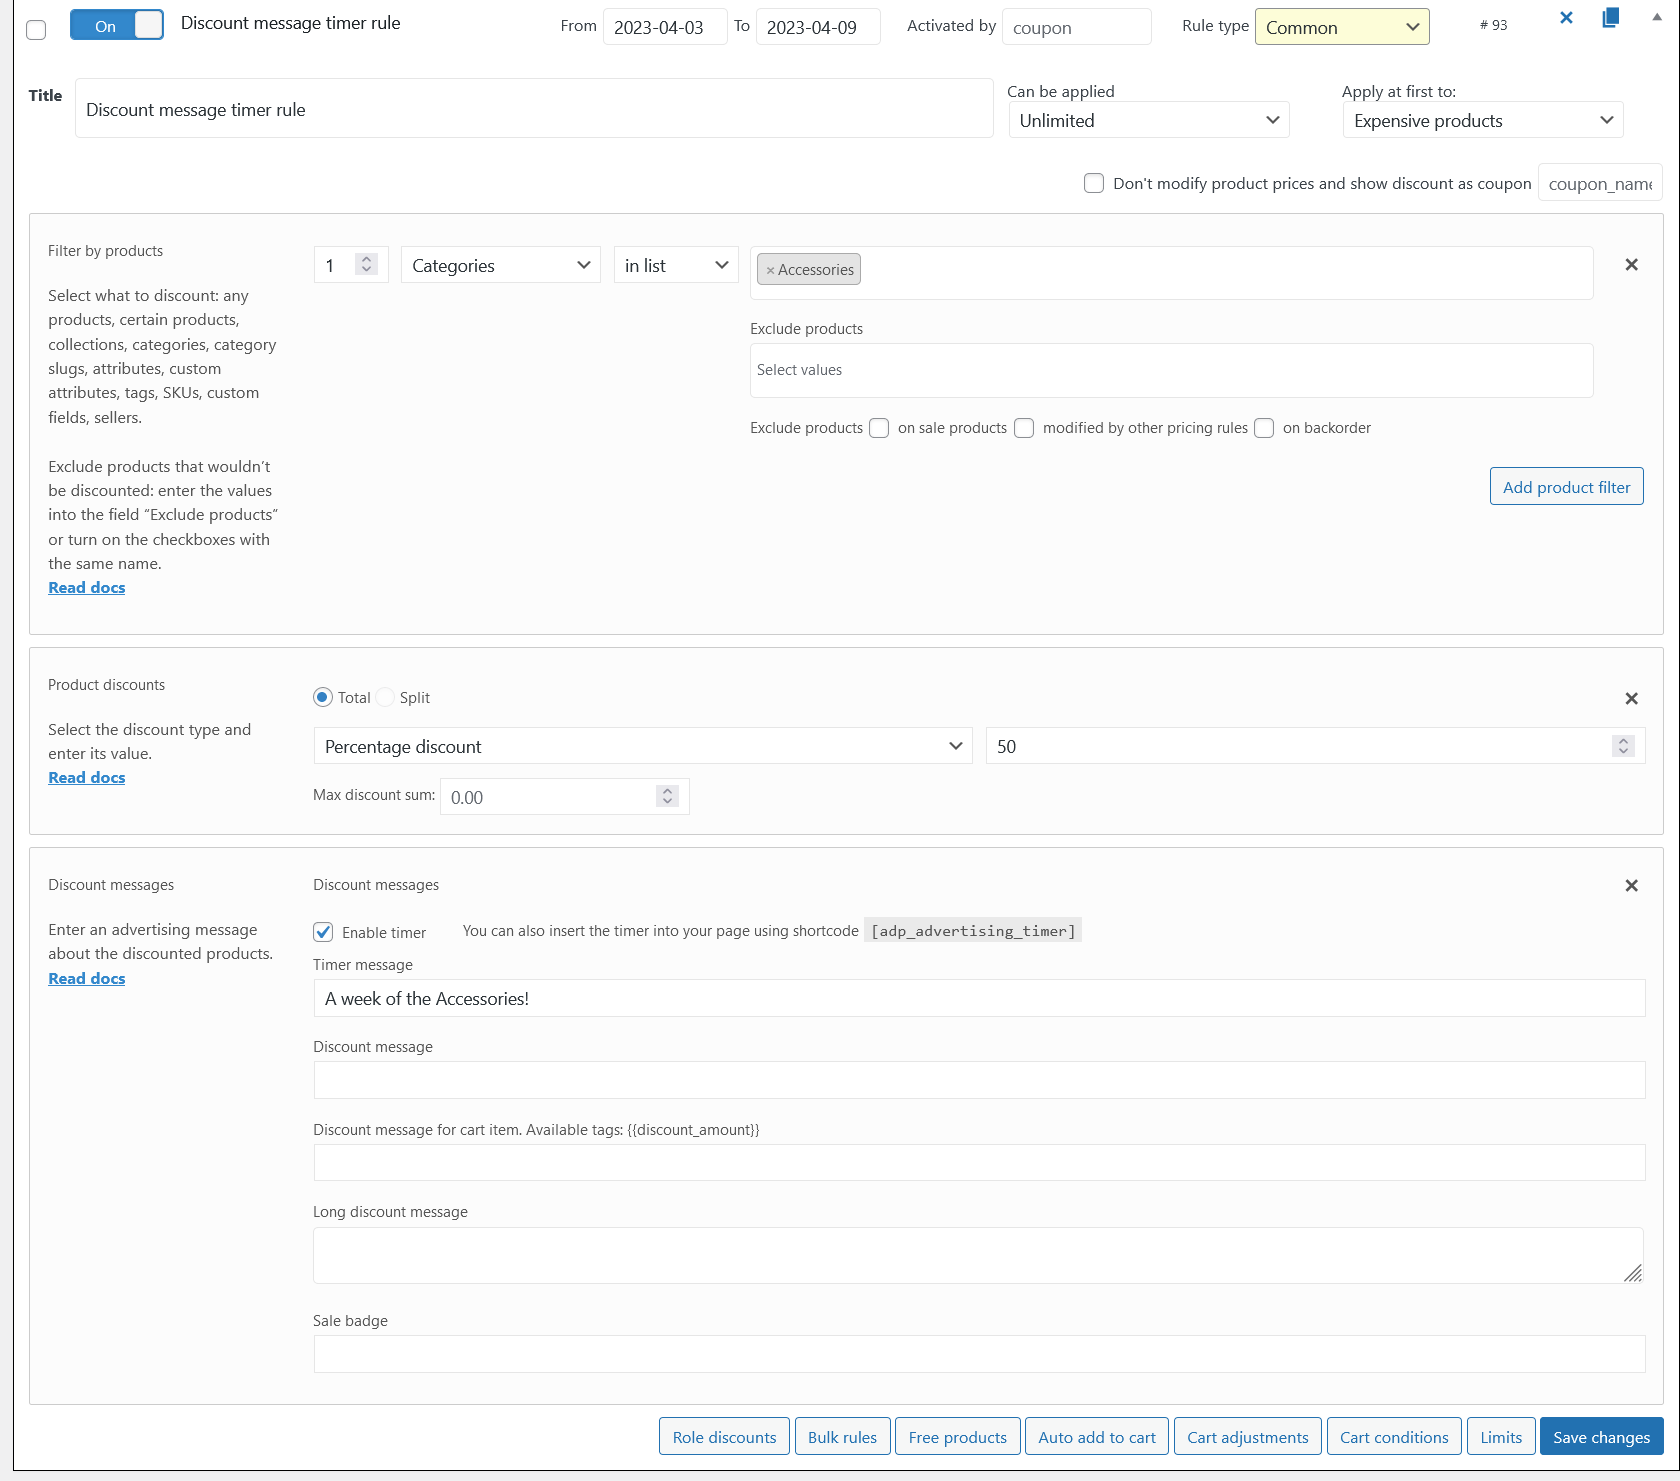This screenshot has width=1680, height=1481.
Task: Enable show discount as coupon checkbox
Action: coord(1094,183)
